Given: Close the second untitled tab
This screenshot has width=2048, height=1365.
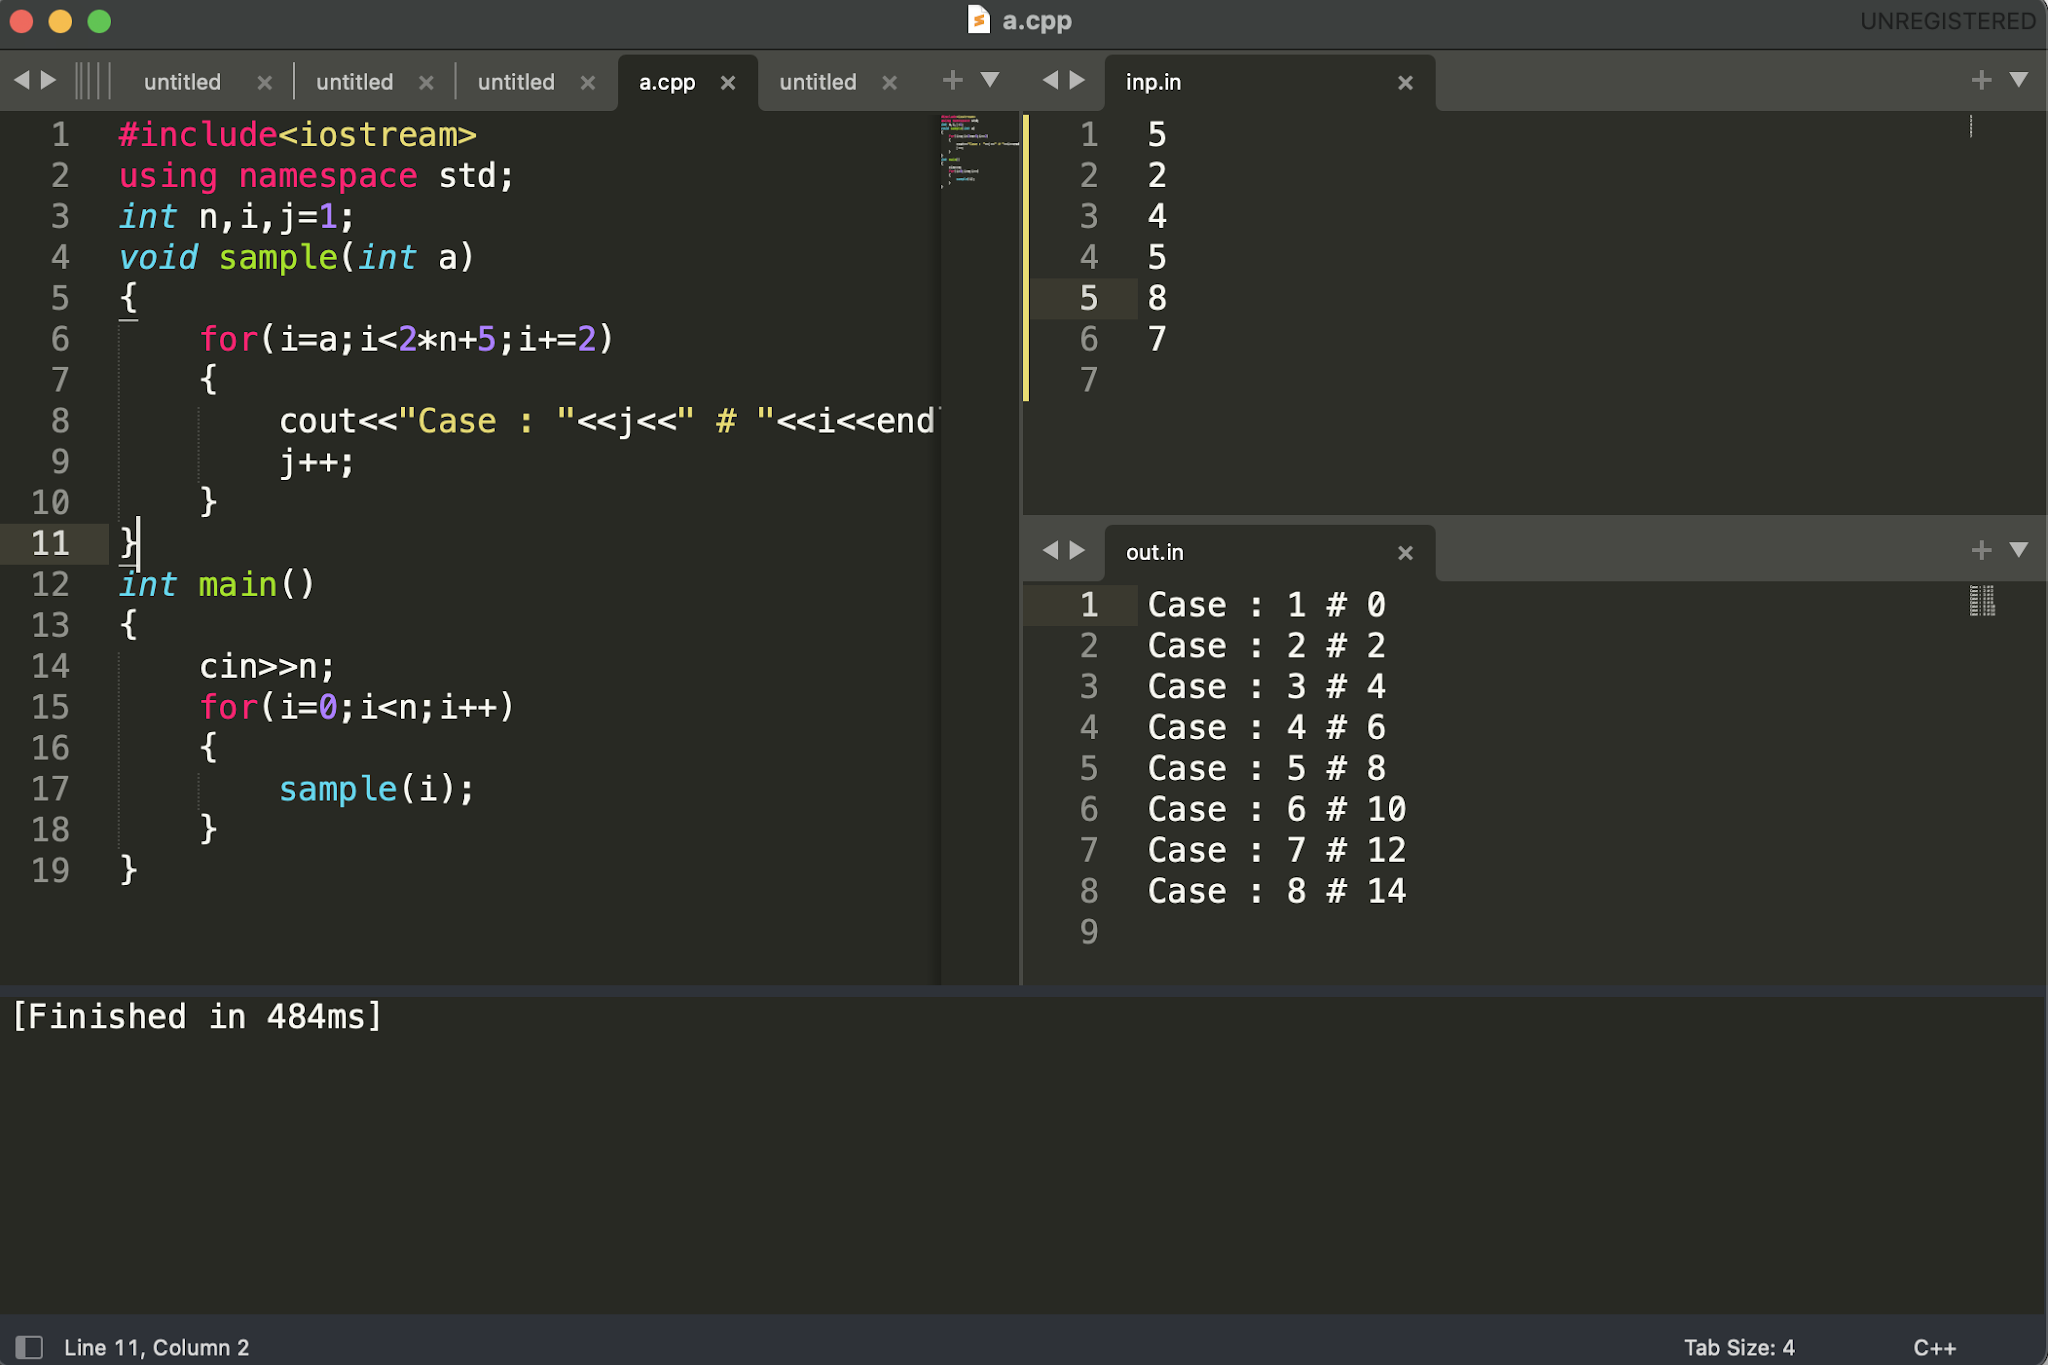Looking at the screenshot, I should [426, 83].
